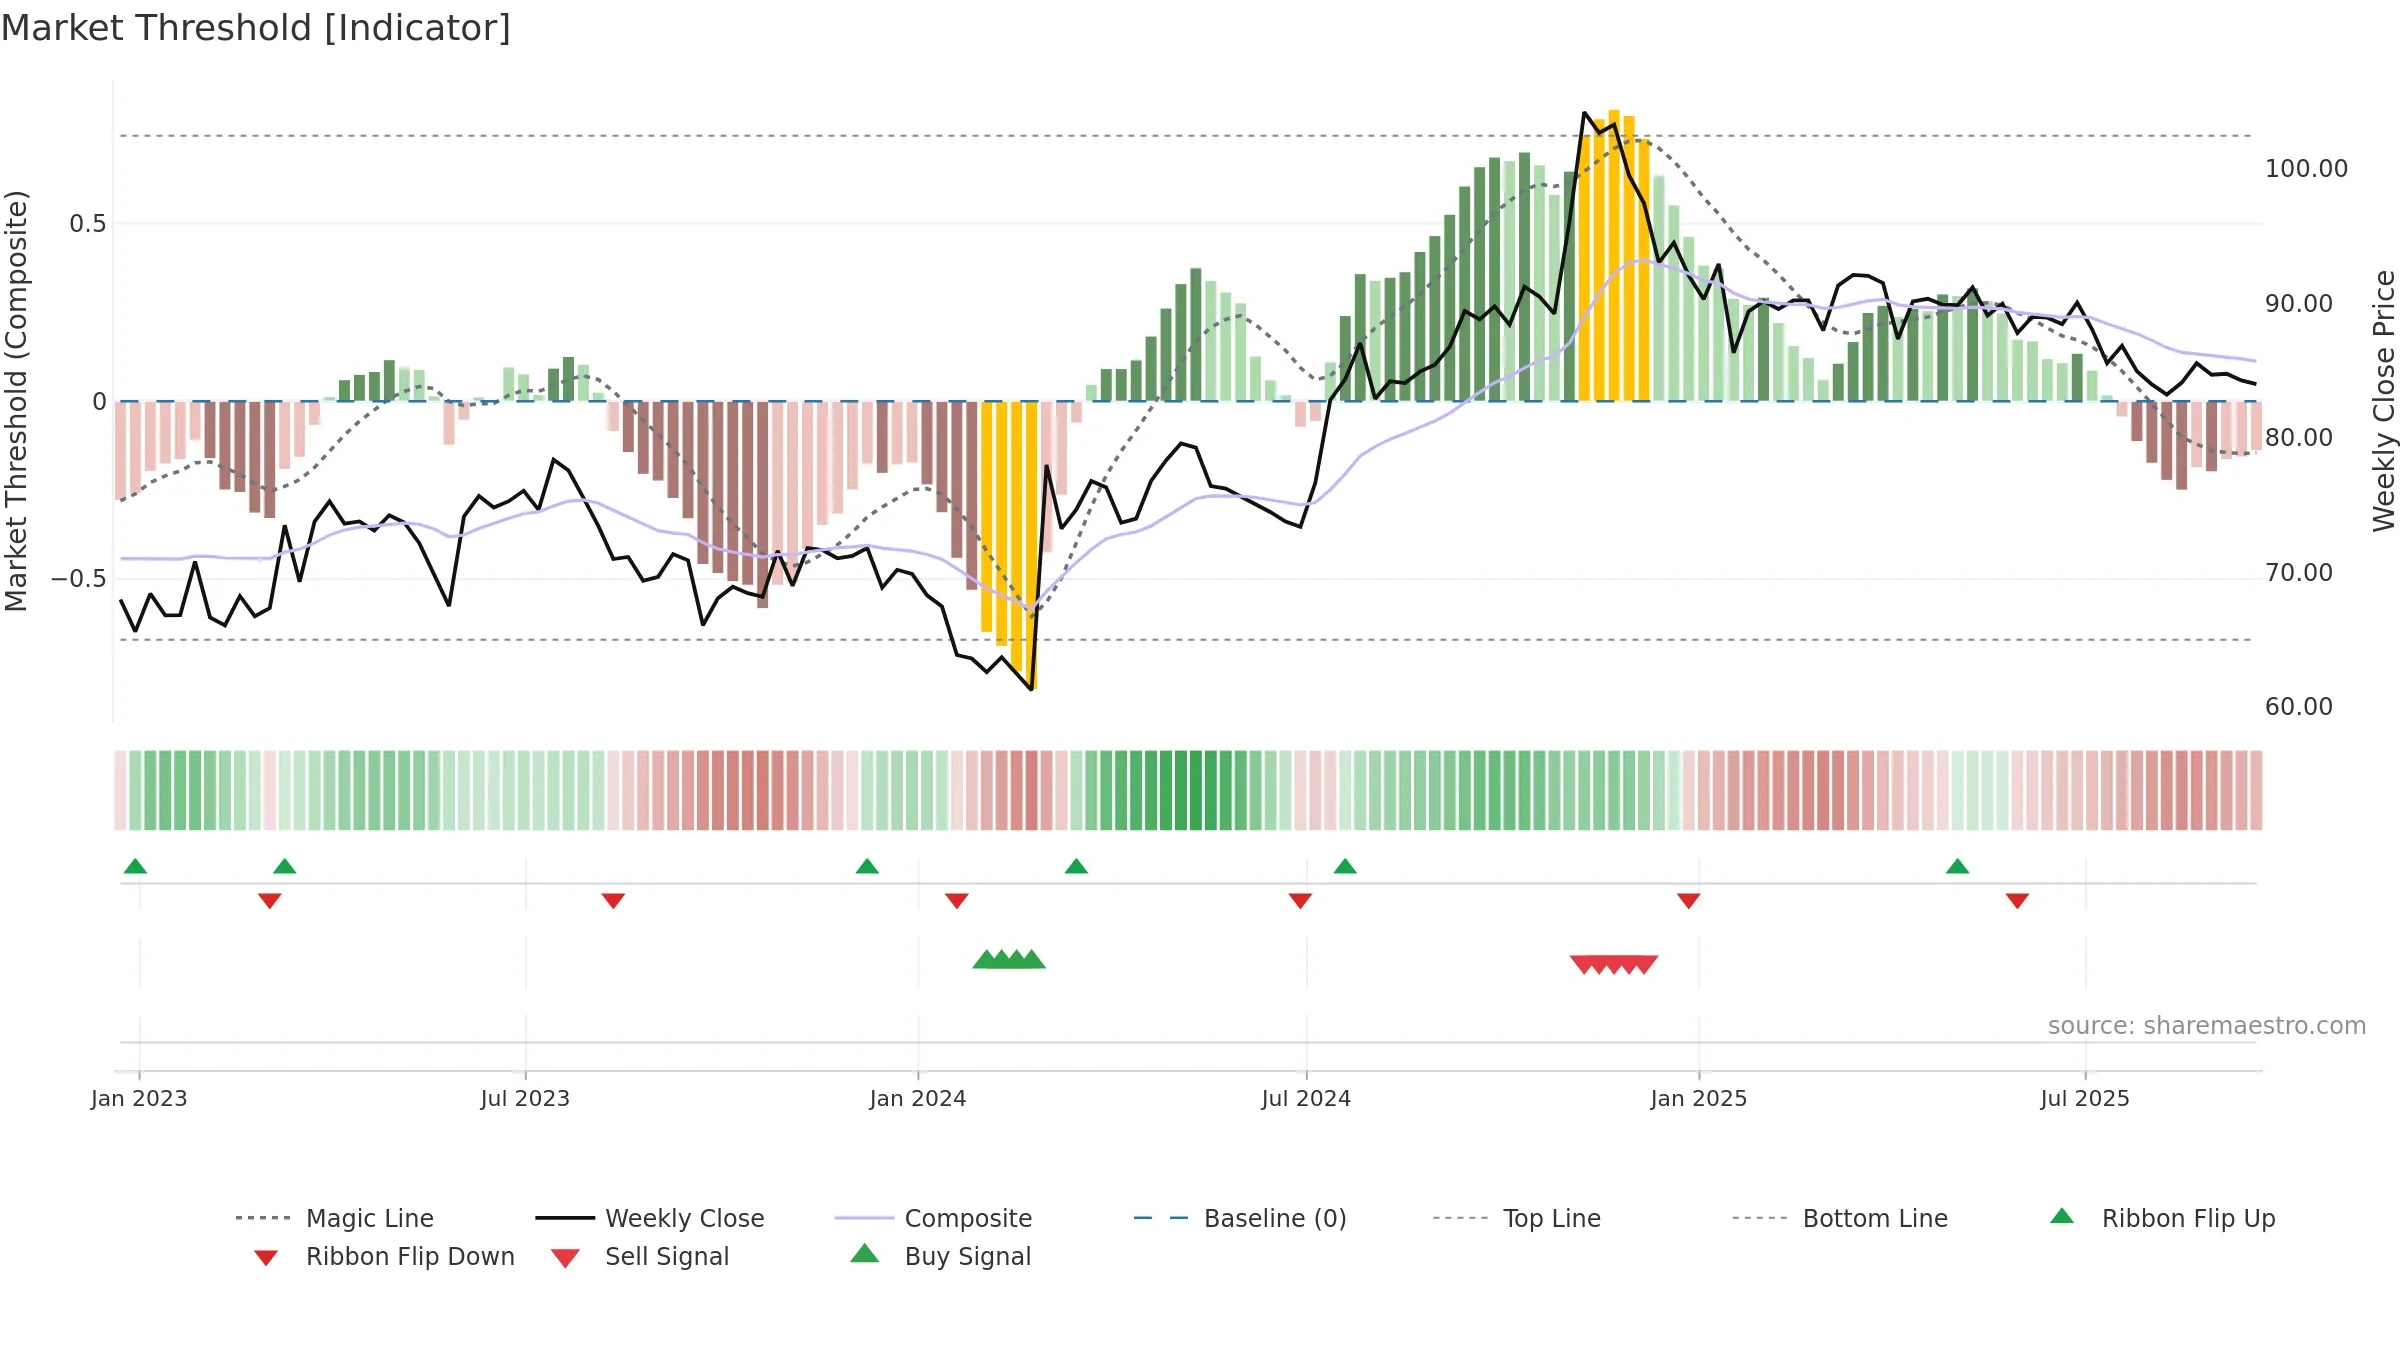Click the Ribbon Flip Down marker before January 2025
This screenshot has height=1350, width=2400.
pos(1689,901)
